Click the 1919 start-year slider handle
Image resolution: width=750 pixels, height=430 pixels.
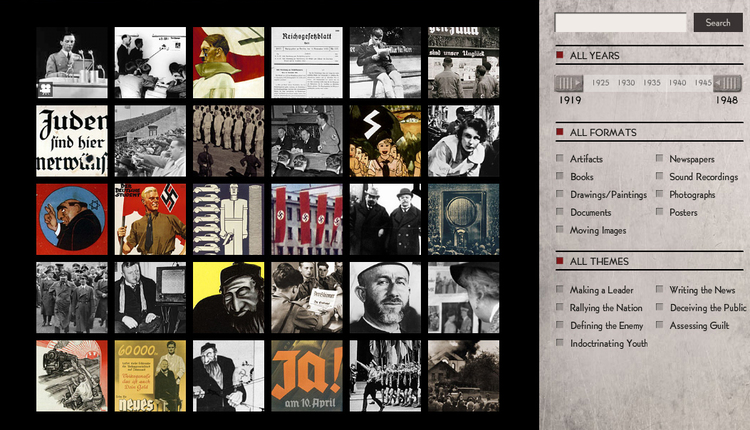click(x=569, y=83)
